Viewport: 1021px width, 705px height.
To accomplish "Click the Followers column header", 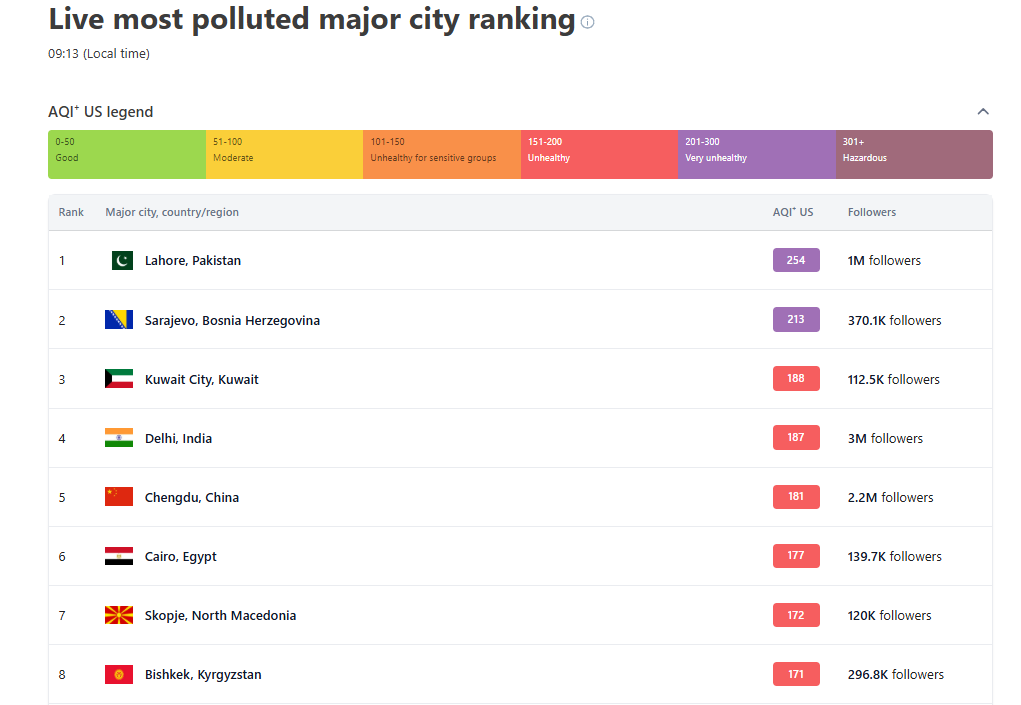I will click(872, 212).
